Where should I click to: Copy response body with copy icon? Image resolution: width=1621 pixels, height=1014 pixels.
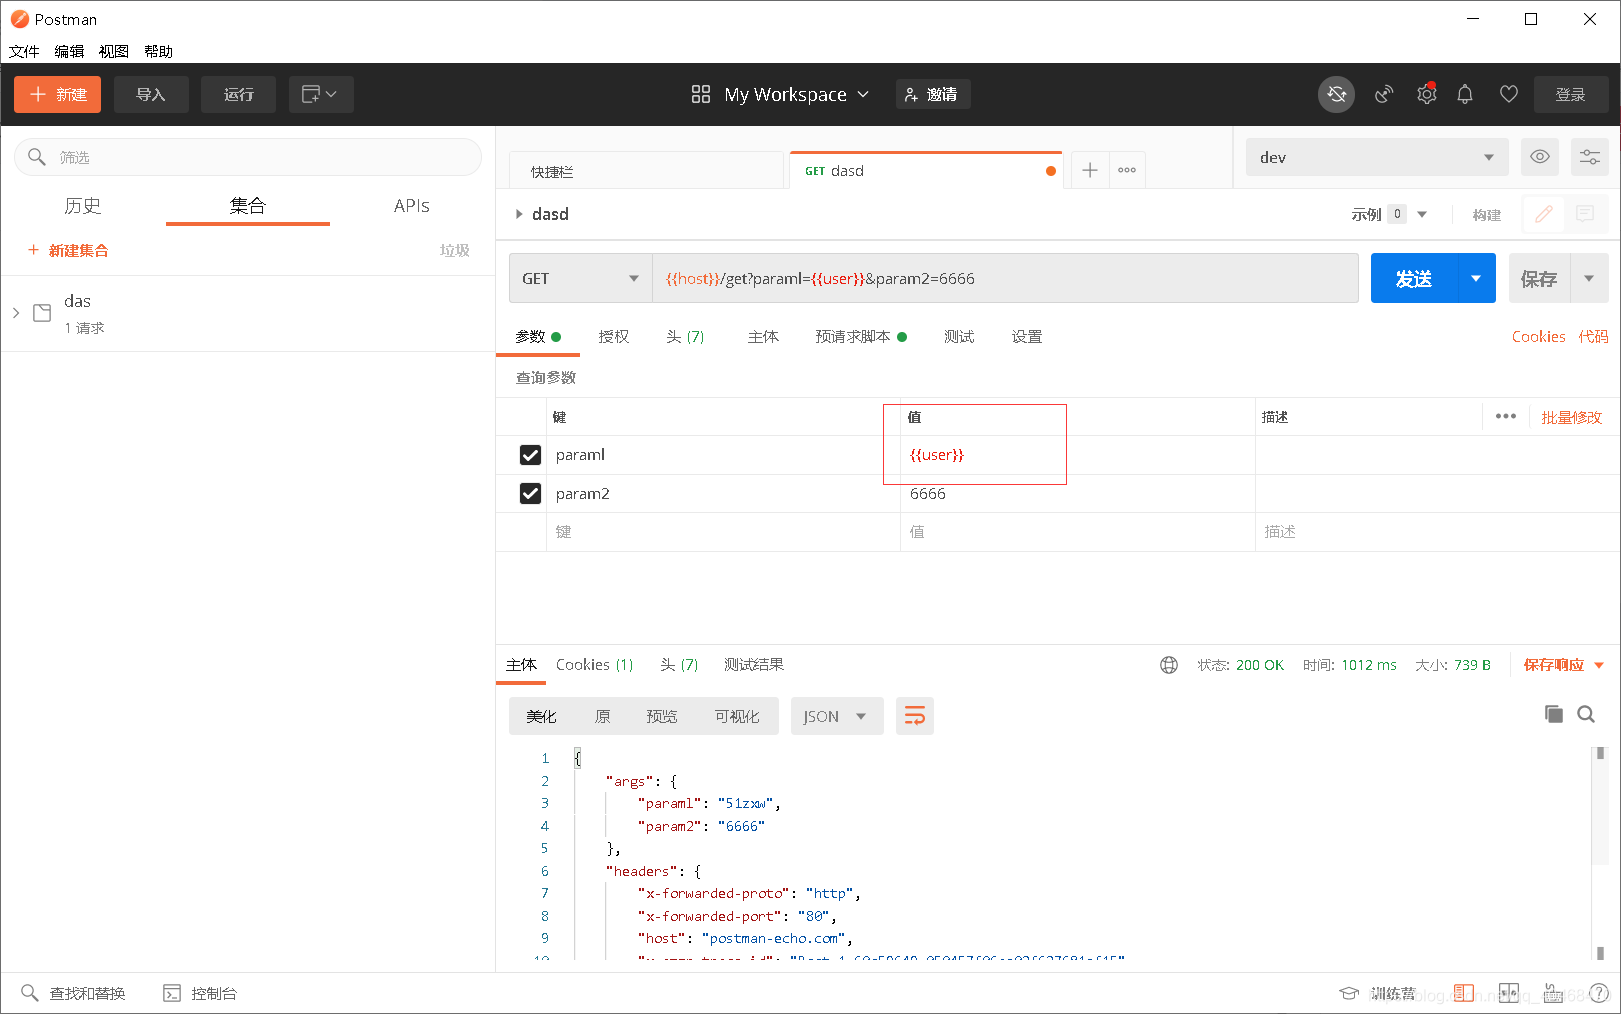1553,714
